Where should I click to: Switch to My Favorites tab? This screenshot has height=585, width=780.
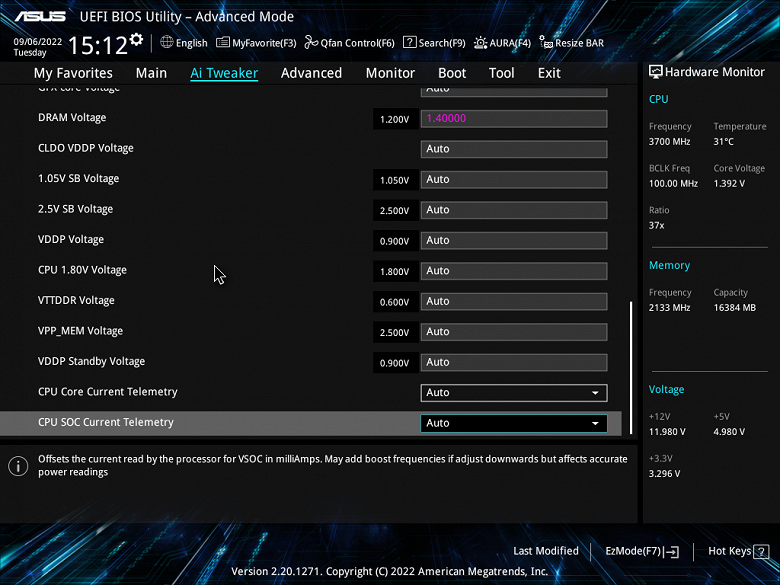pyautogui.click(x=73, y=73)
